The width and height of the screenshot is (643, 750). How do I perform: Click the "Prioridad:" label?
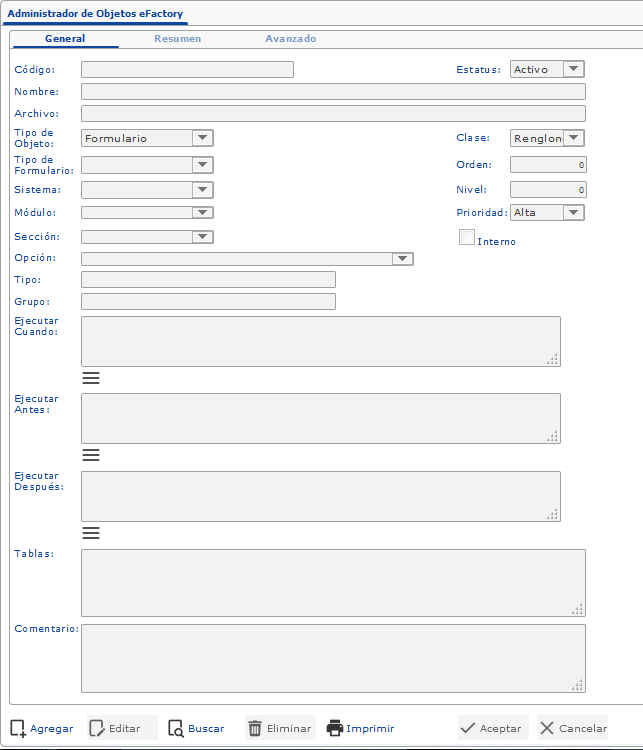(x=482, y=213)
